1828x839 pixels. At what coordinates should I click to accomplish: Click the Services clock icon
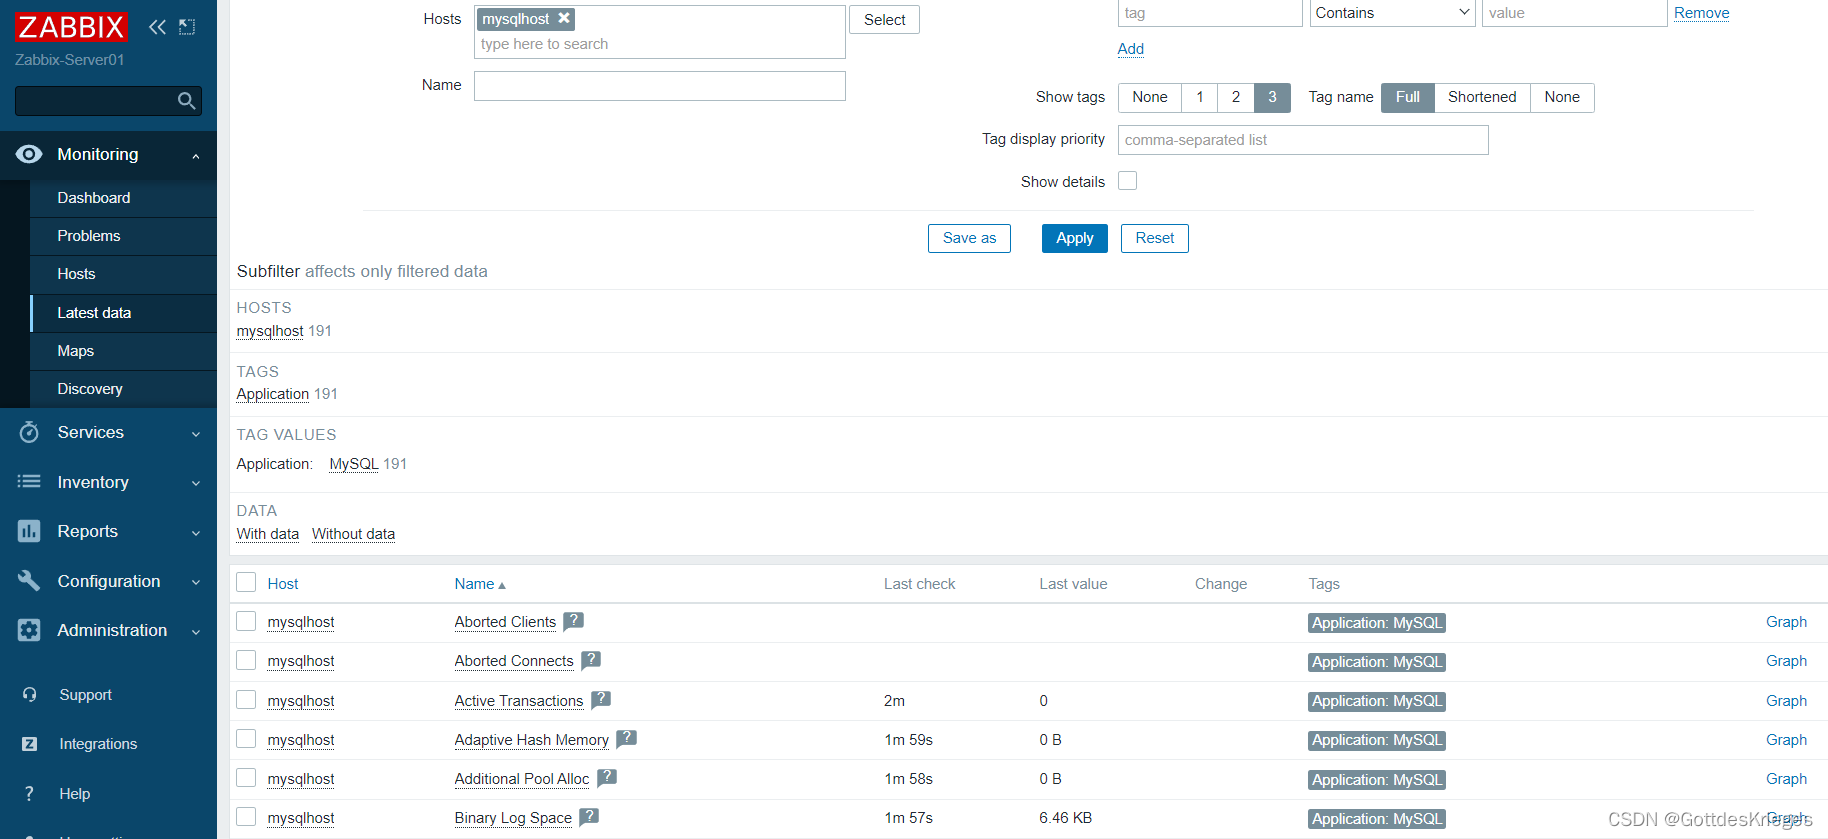pyautogui.click(x=29, y=432)
